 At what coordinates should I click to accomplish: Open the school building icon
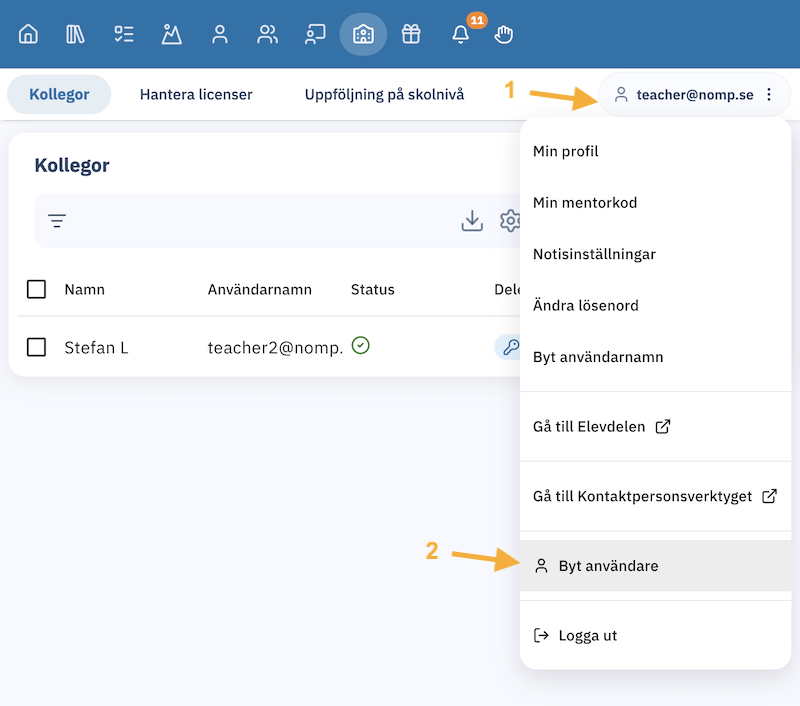[363, 35]
